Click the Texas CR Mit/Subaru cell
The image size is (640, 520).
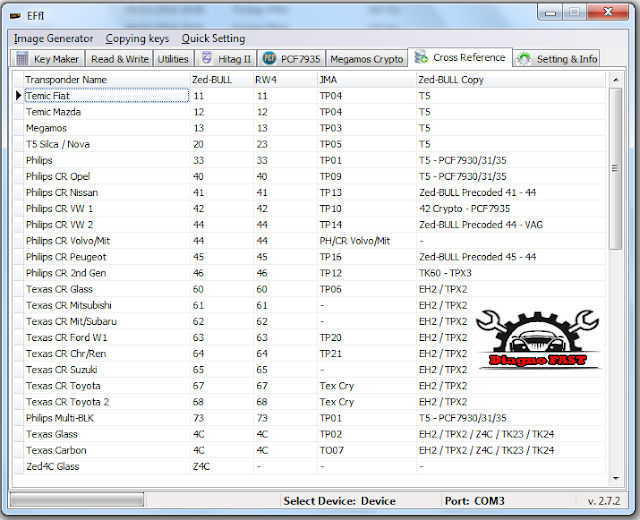tap(107, 321)
